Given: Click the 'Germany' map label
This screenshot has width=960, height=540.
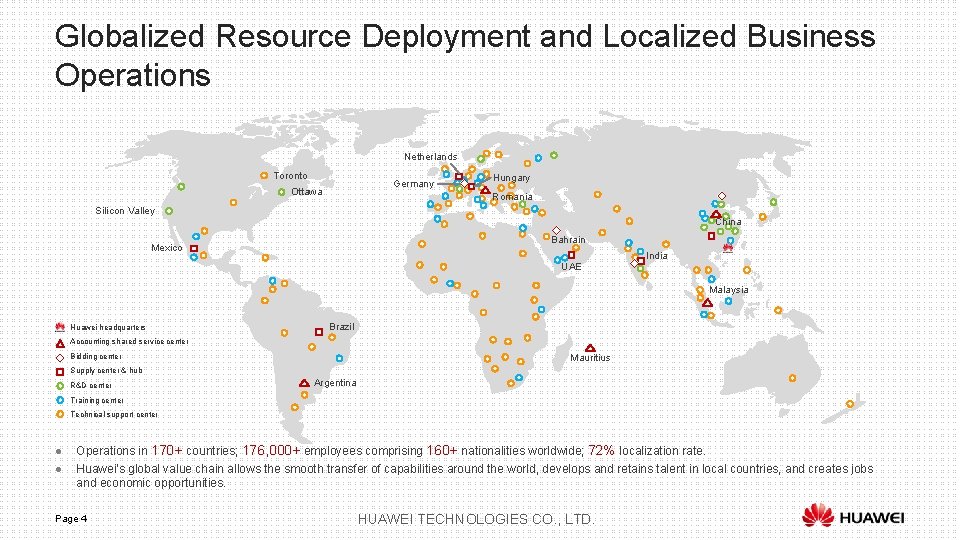Looking at the screenshot, I should point(413,184).
